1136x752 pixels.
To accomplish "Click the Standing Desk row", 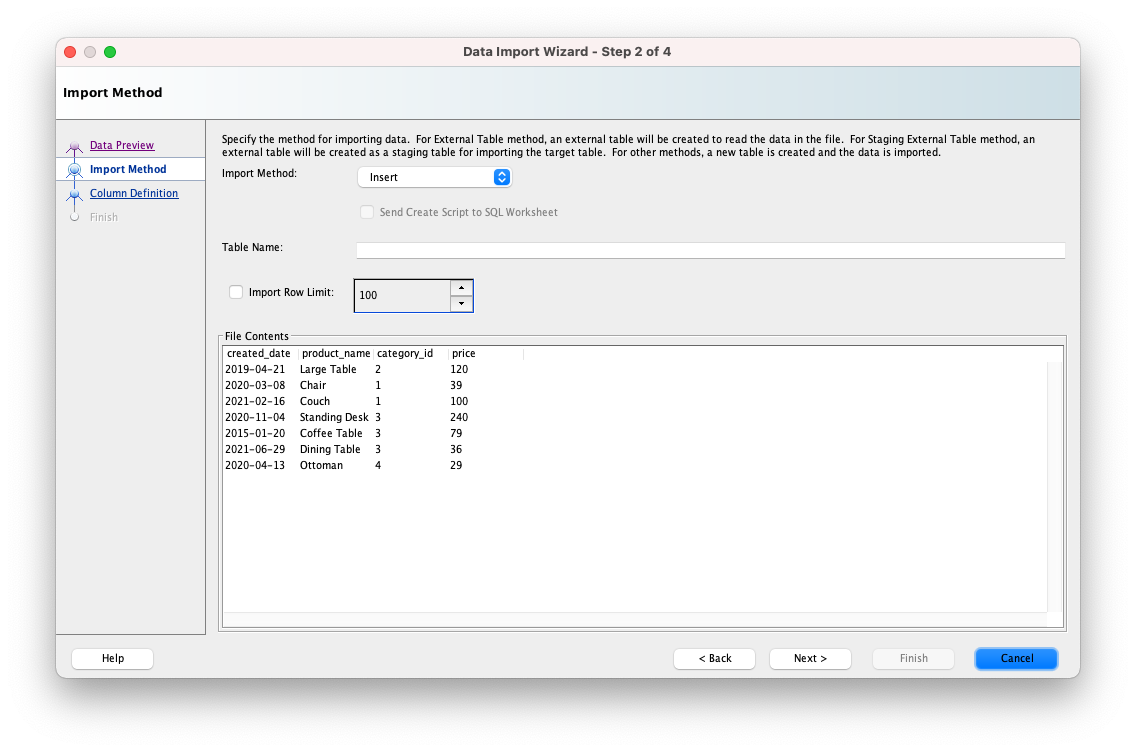I will click(x=334, y=418).
